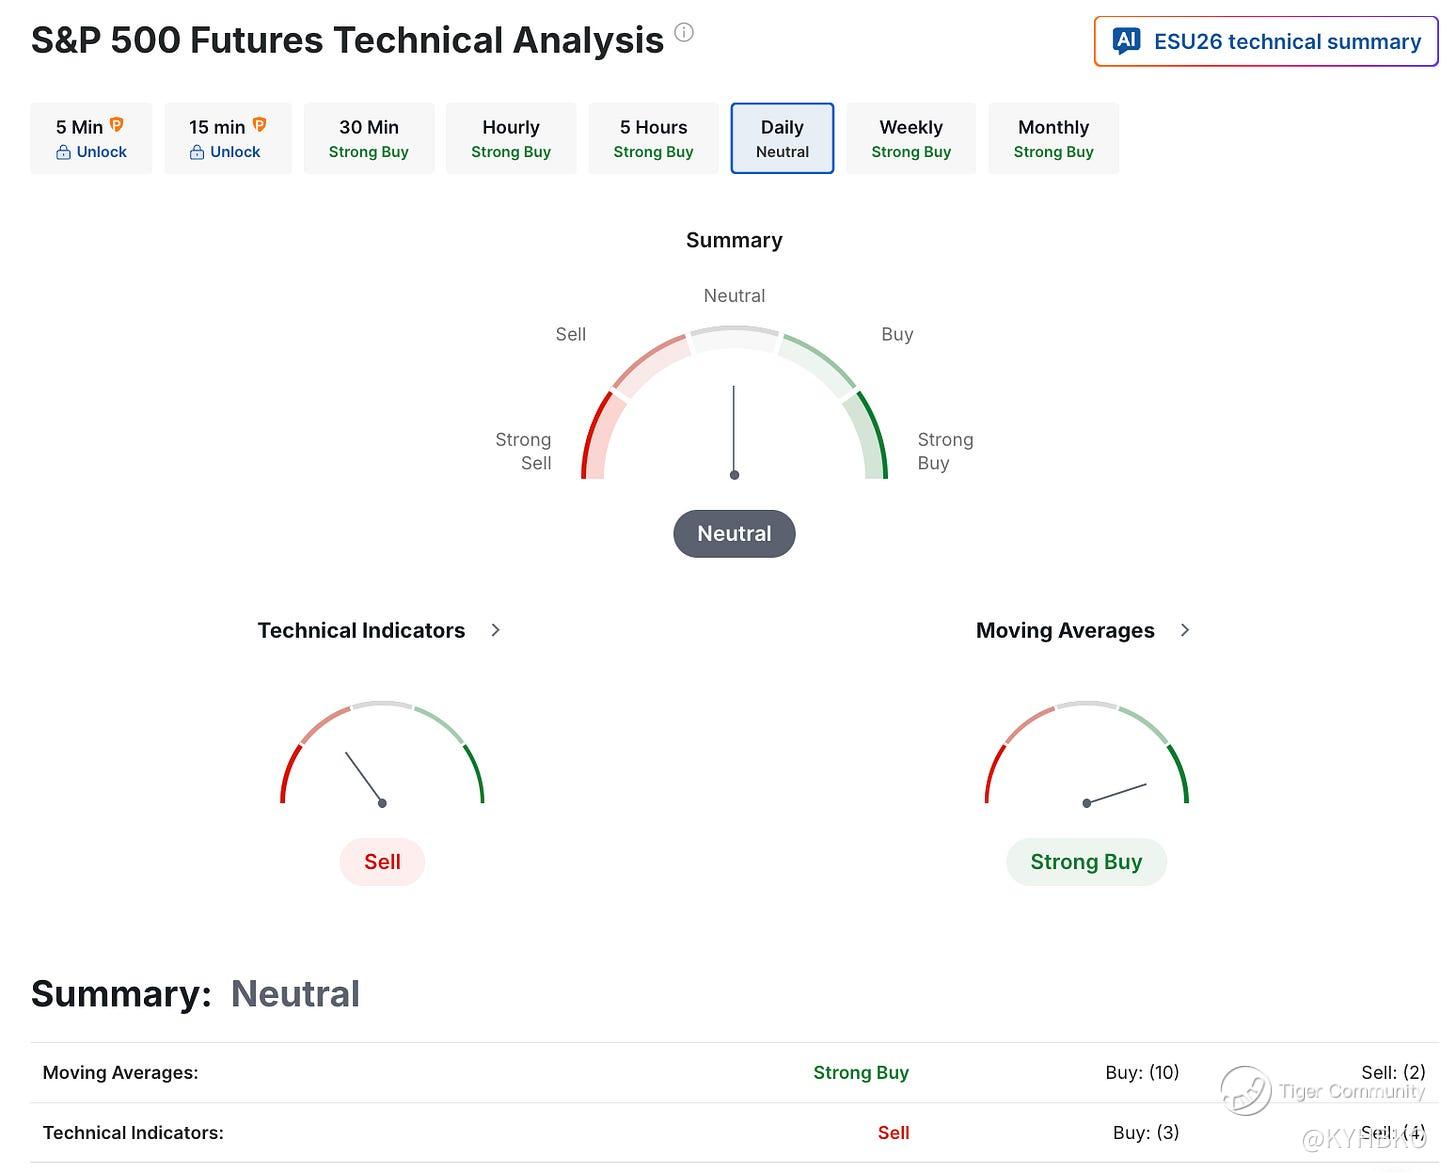Switch to the Monthly timeframe tab
The height and width of the screenshot is (1172, 1456).
[1053, 138]
